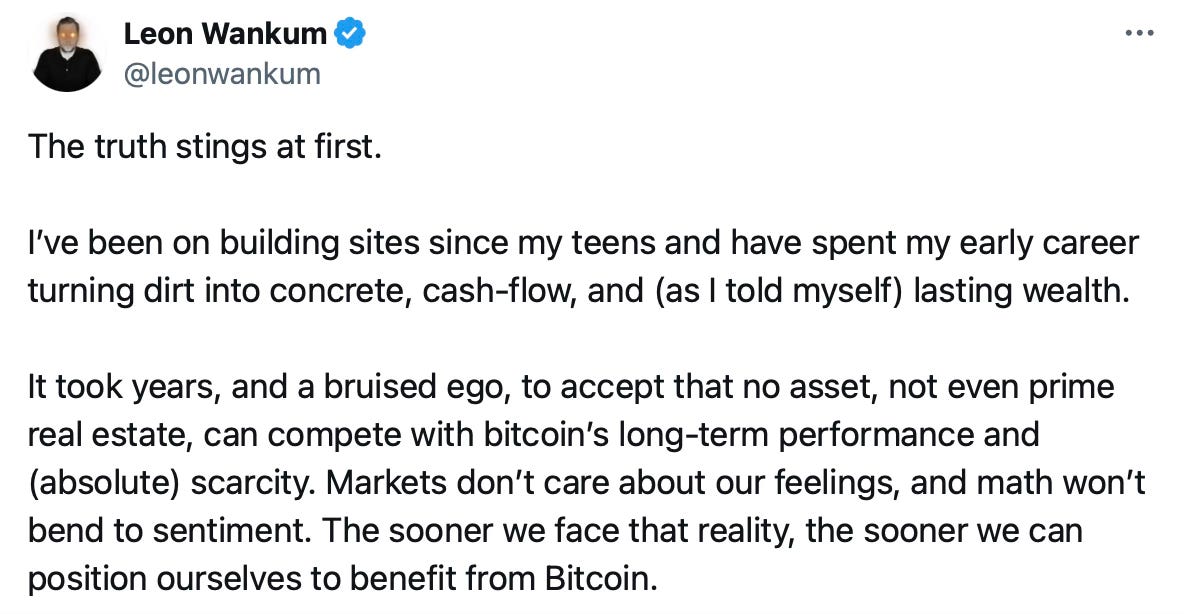Click the line starting 'real estate, can compete'
Image resolution: width=1184 pixels, height=614 pixels.
[x=534, y=435]
